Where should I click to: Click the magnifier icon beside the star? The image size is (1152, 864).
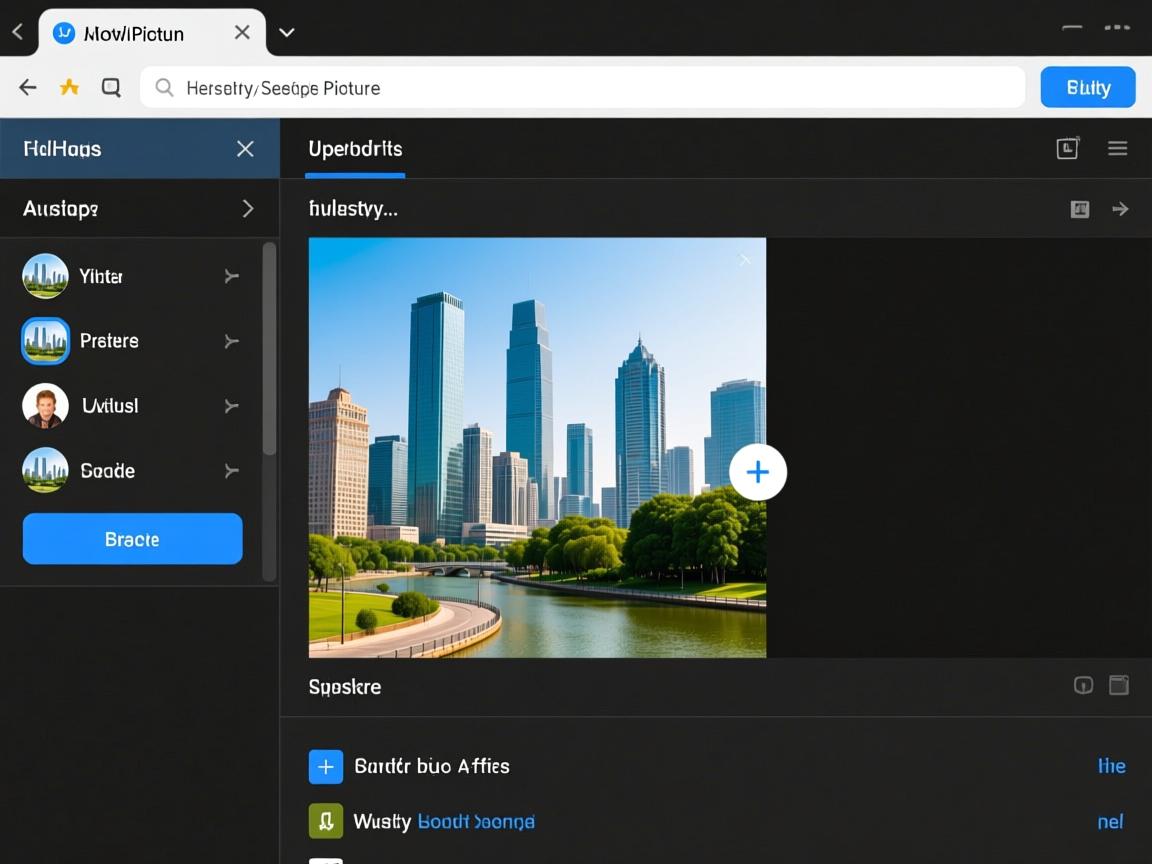[x=111, y=88]
